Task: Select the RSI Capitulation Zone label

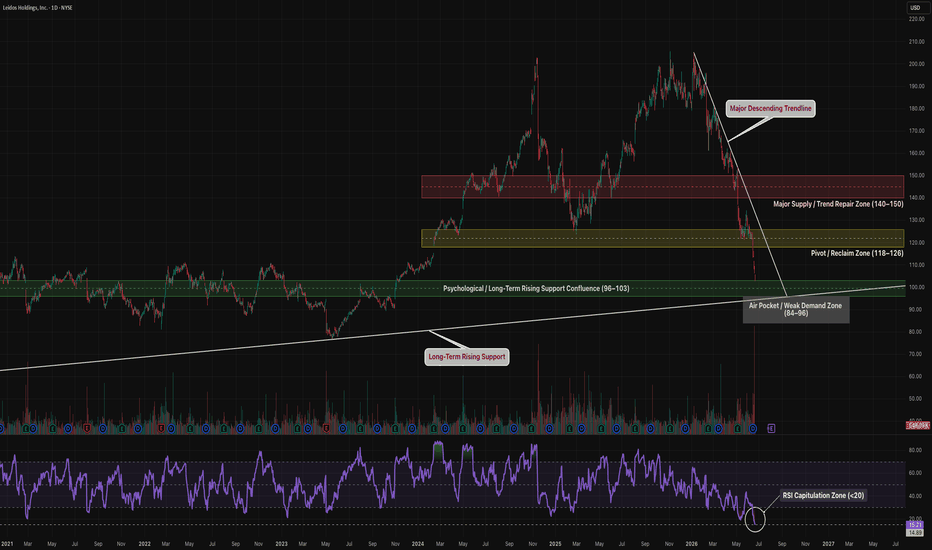Action: pyautogui.click(x=823, y=495)
